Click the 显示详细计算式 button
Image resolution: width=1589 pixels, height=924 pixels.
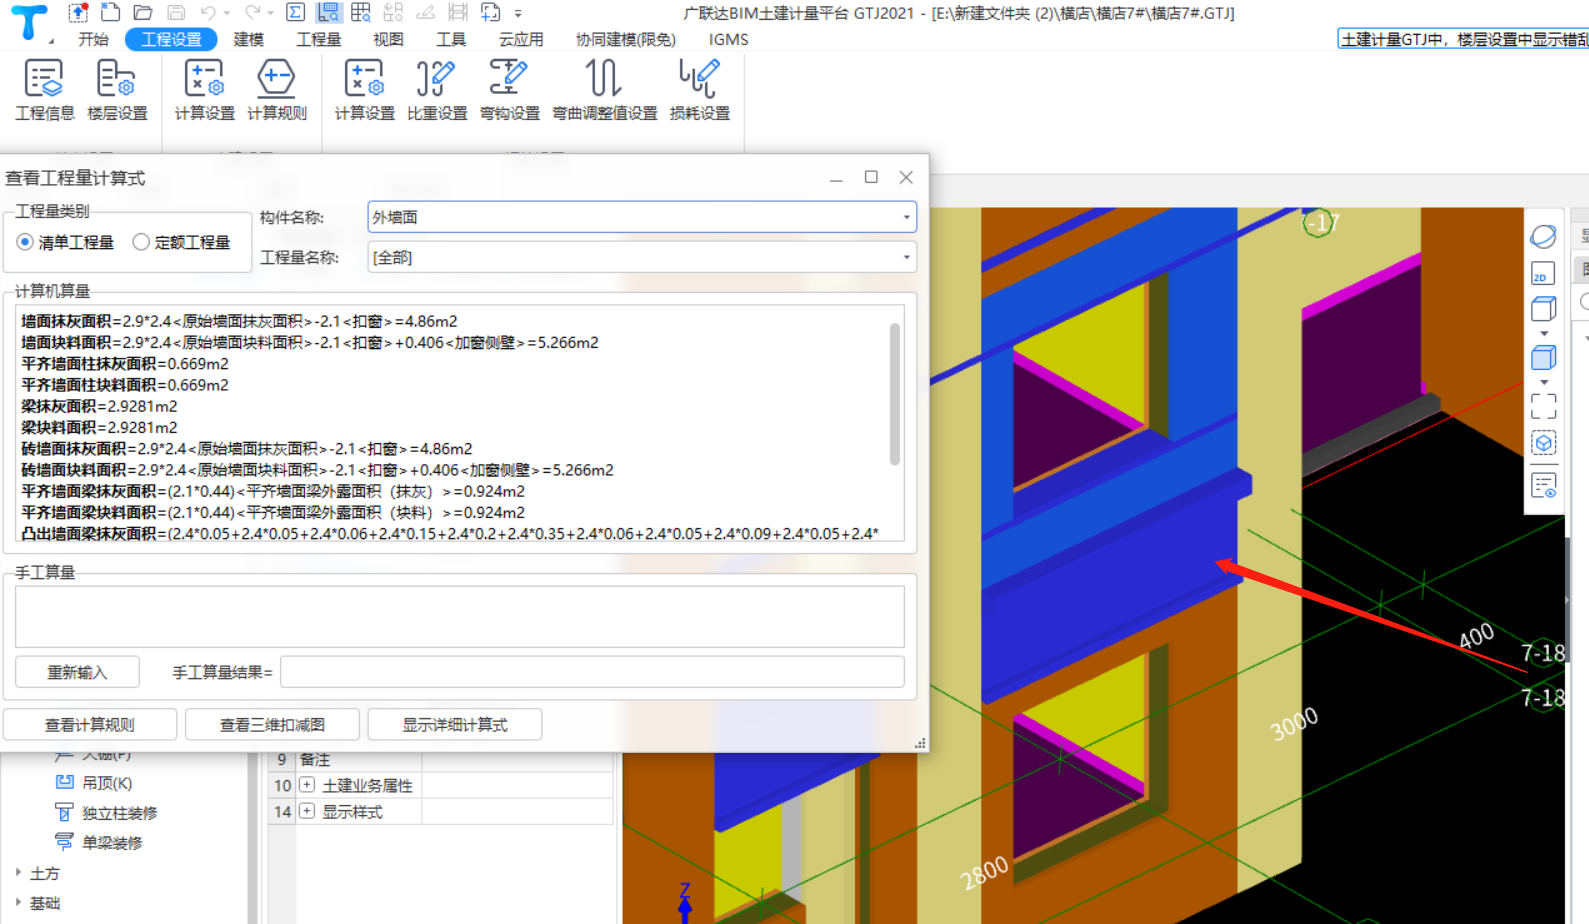point(455,724)
